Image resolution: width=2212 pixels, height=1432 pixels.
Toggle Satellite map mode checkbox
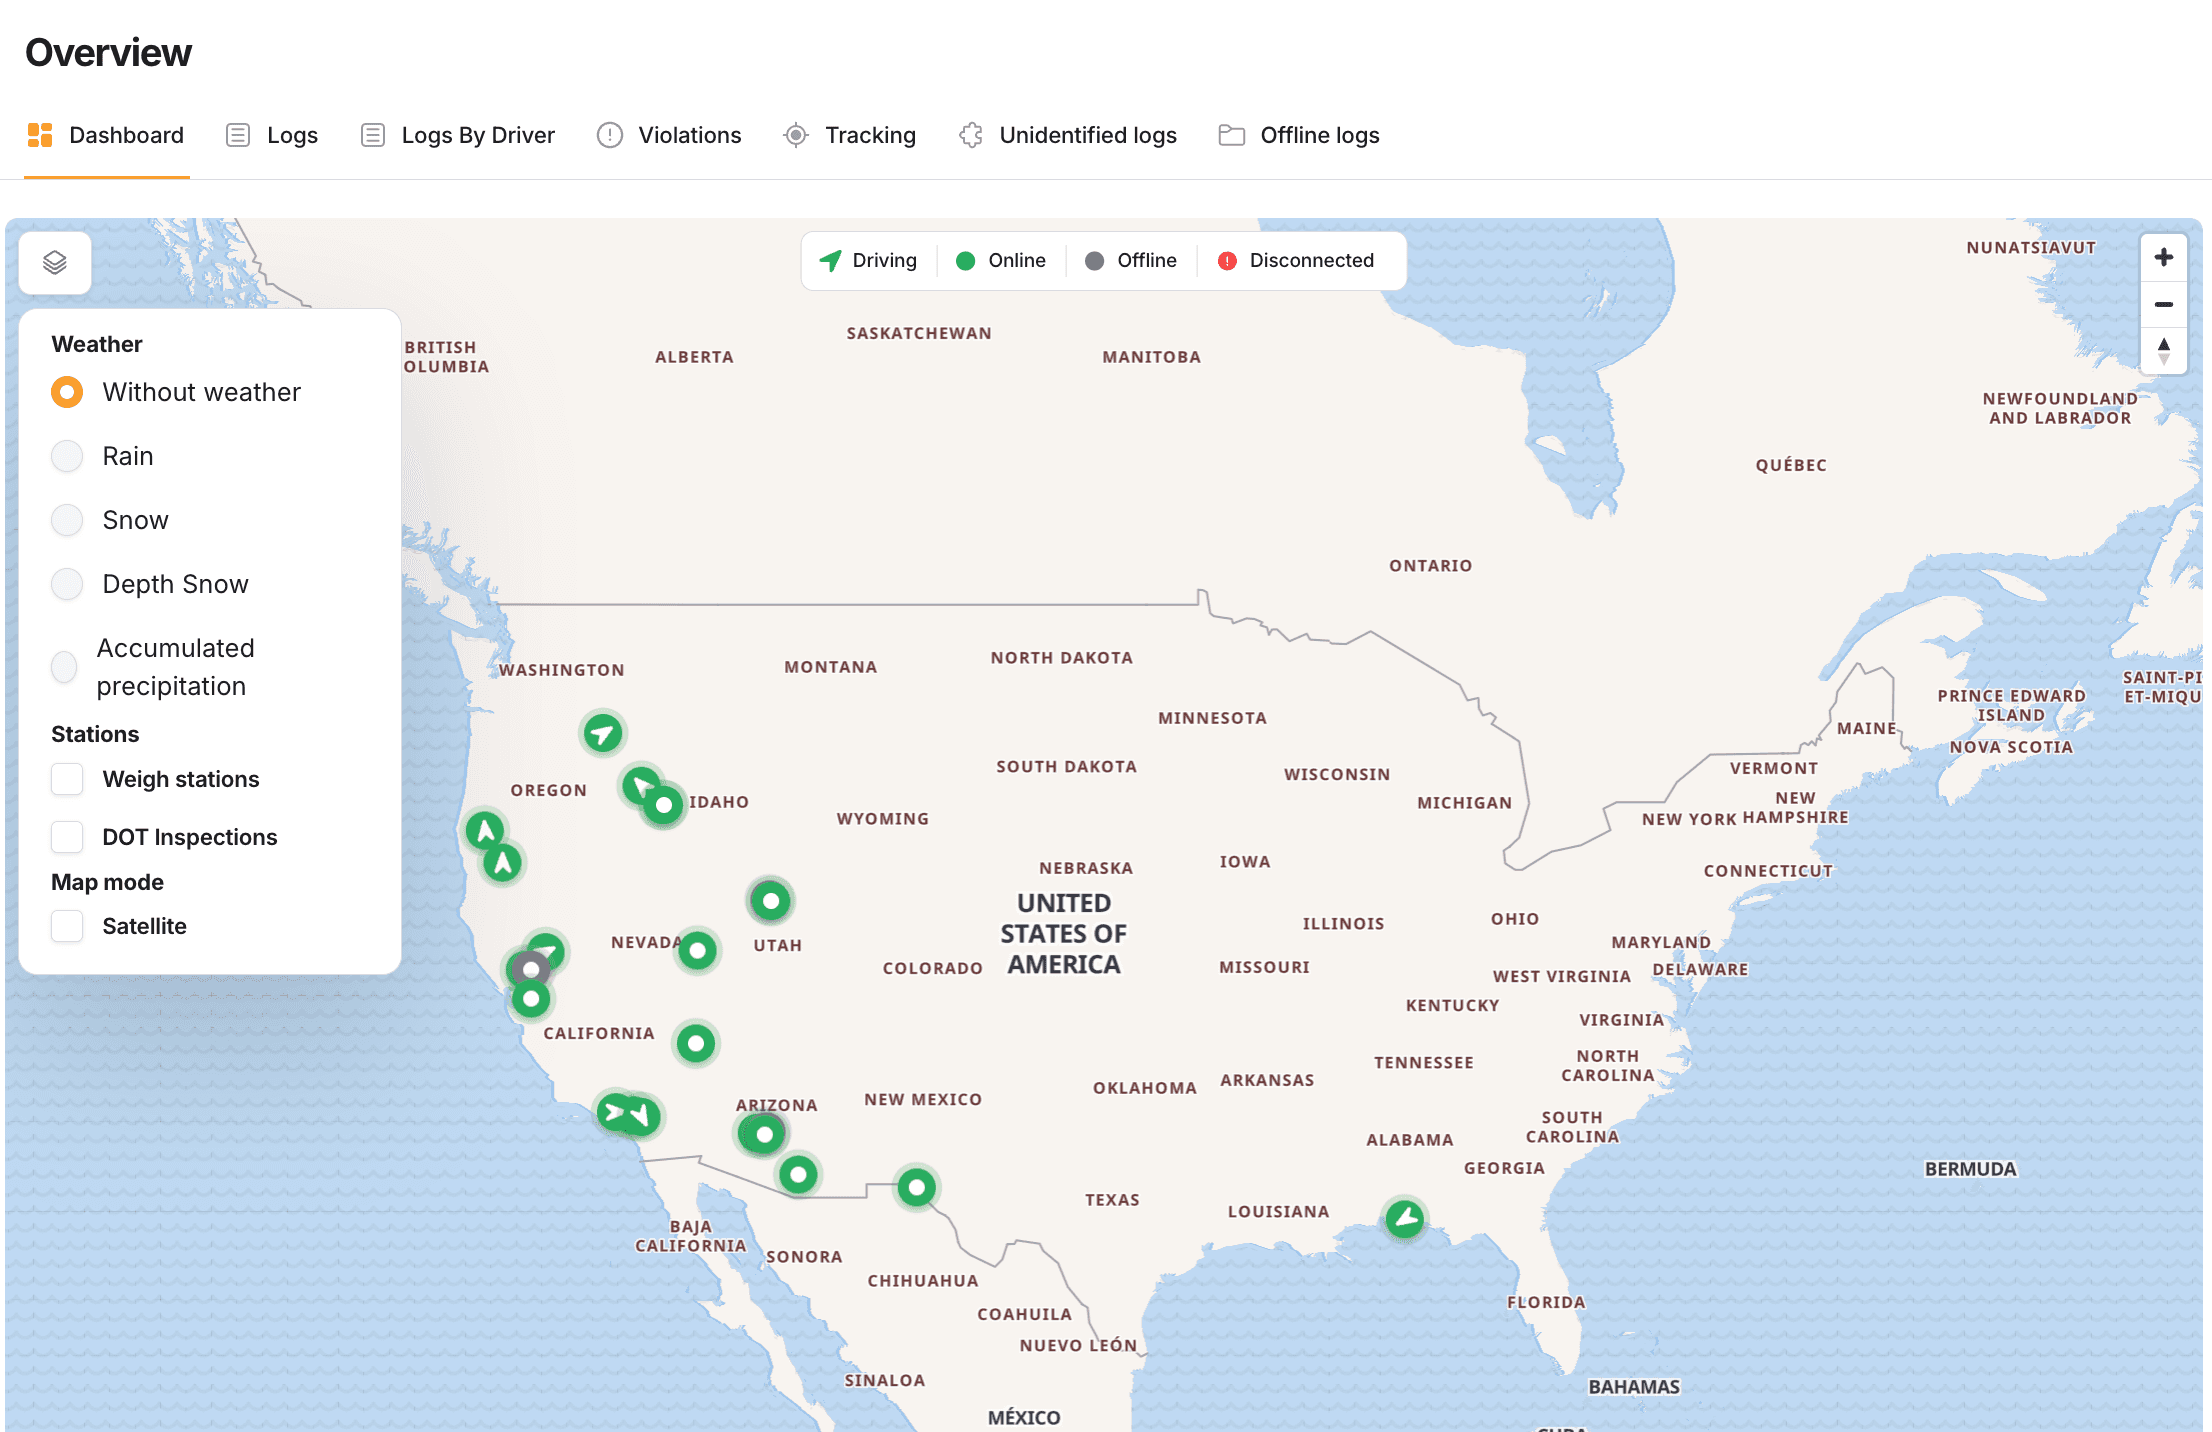point(67,926)
